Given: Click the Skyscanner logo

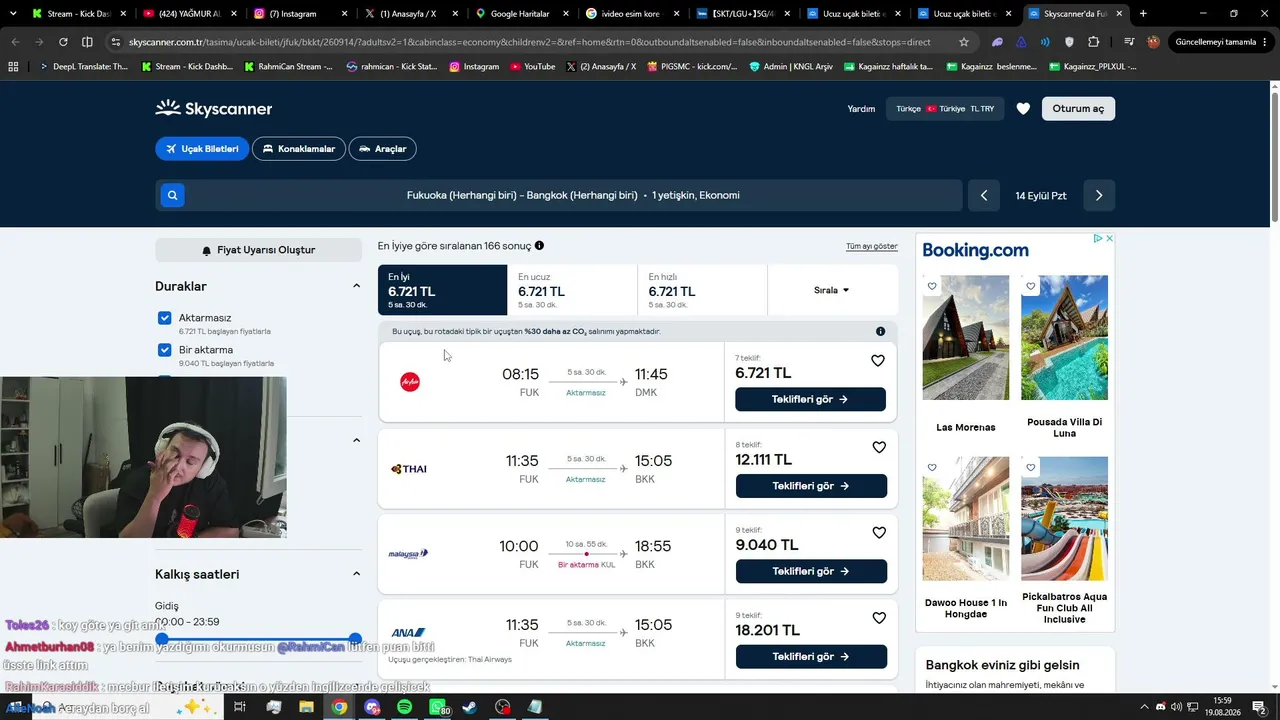Looking at the screenshot, I should coord(214,108).
